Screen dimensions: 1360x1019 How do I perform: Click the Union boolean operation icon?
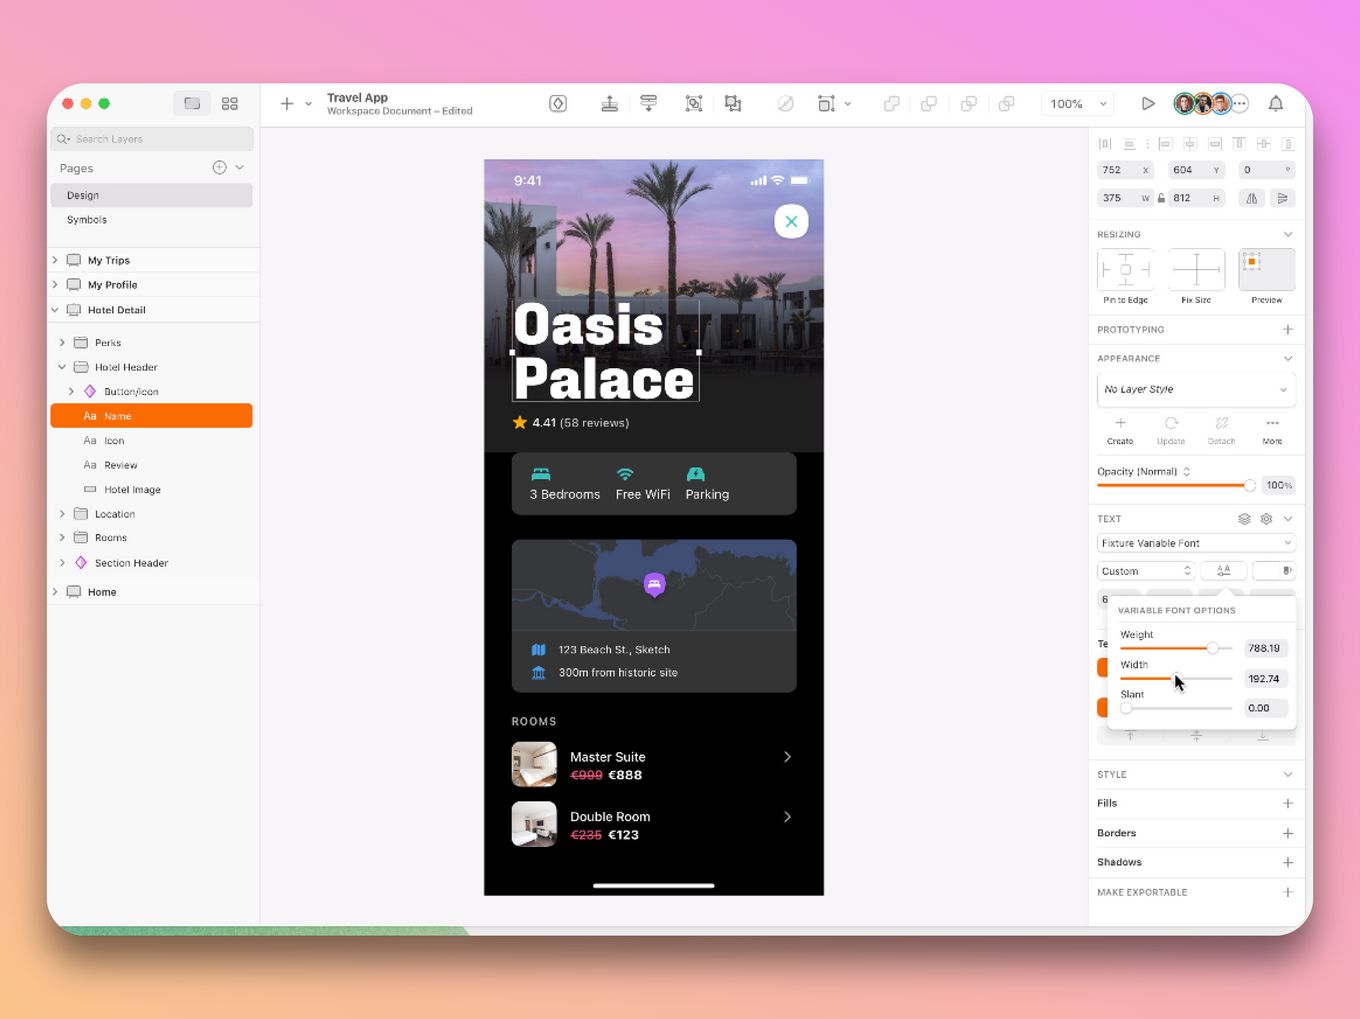892,104
